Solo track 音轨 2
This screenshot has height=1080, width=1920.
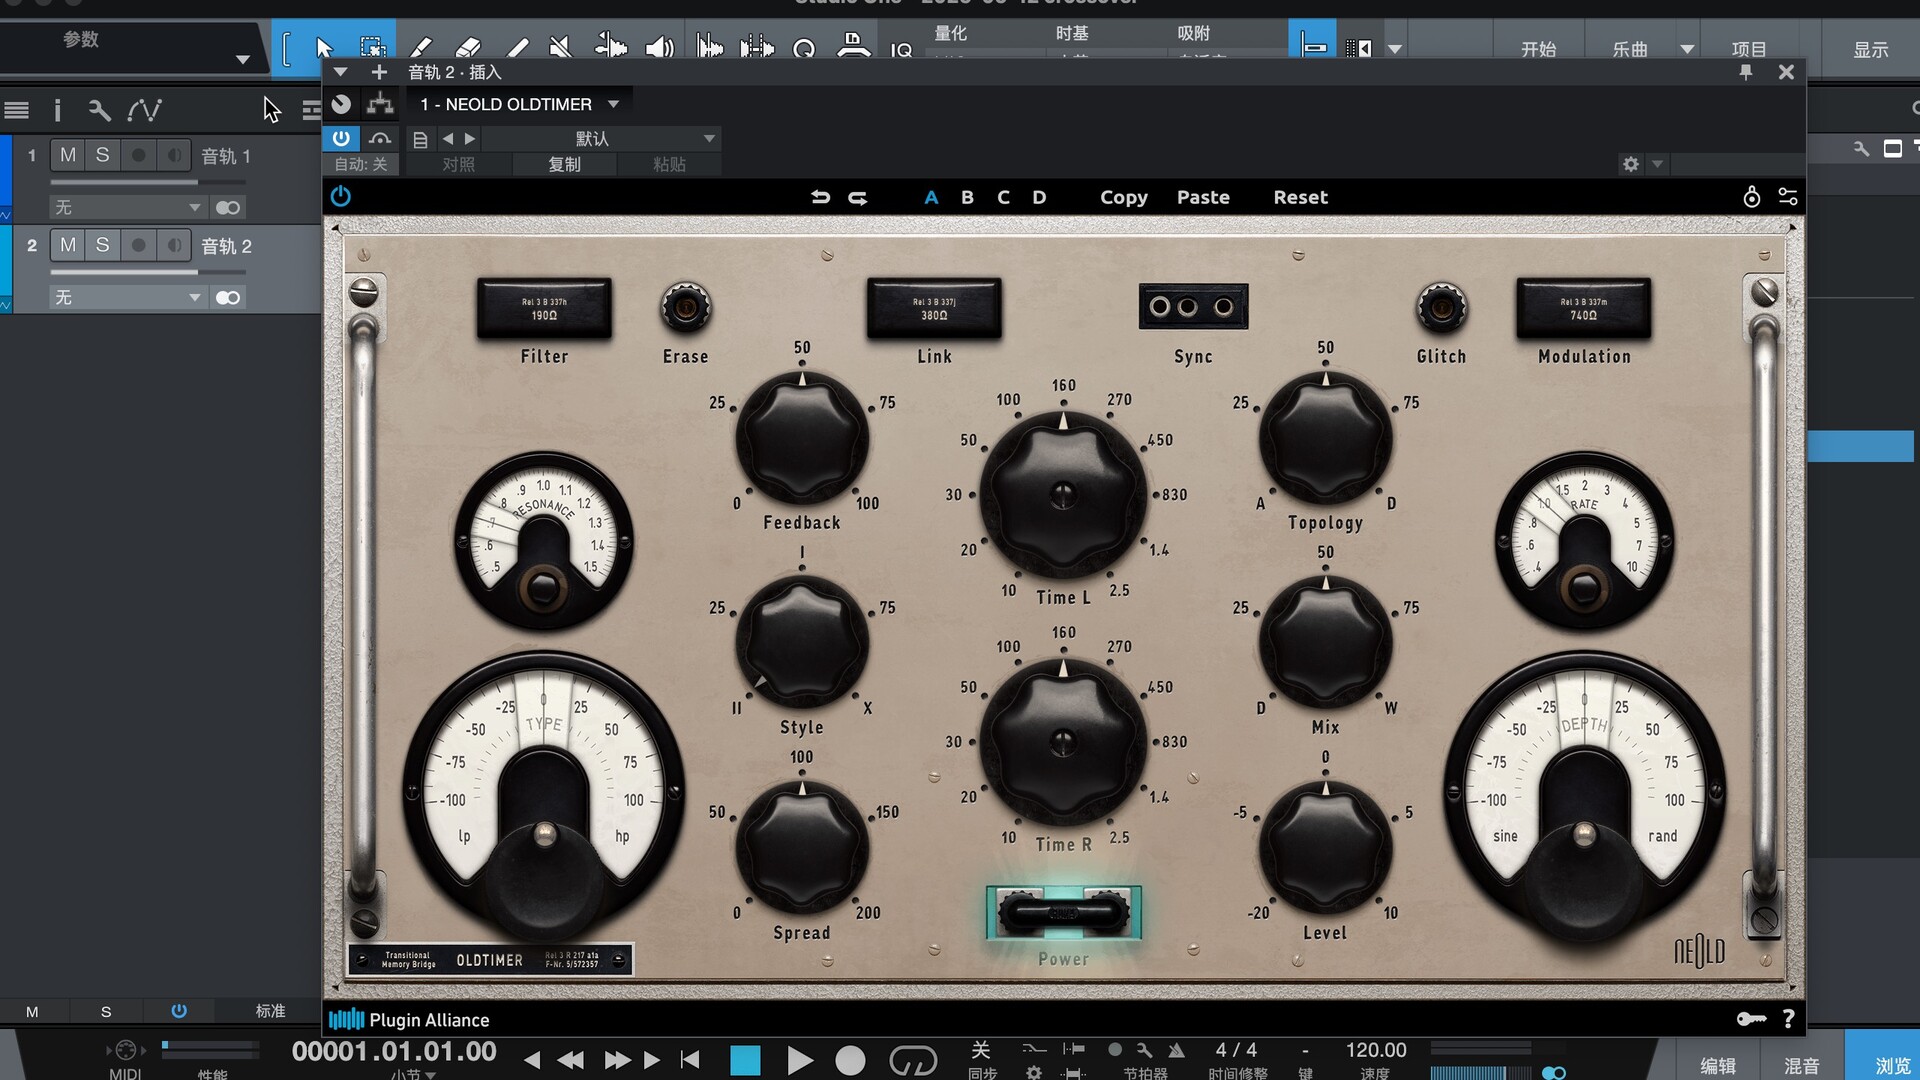pos(102,245)
